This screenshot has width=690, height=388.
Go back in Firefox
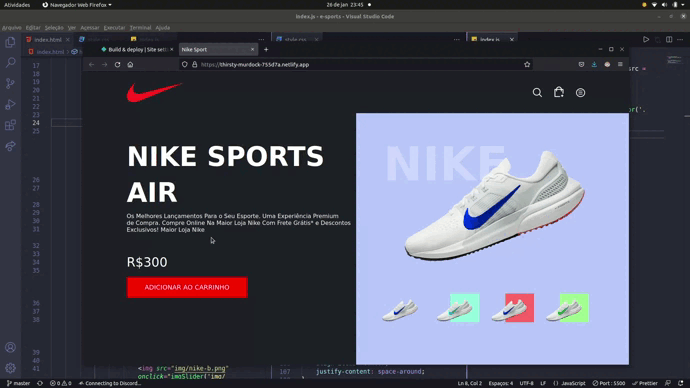[x=92, y=64]
